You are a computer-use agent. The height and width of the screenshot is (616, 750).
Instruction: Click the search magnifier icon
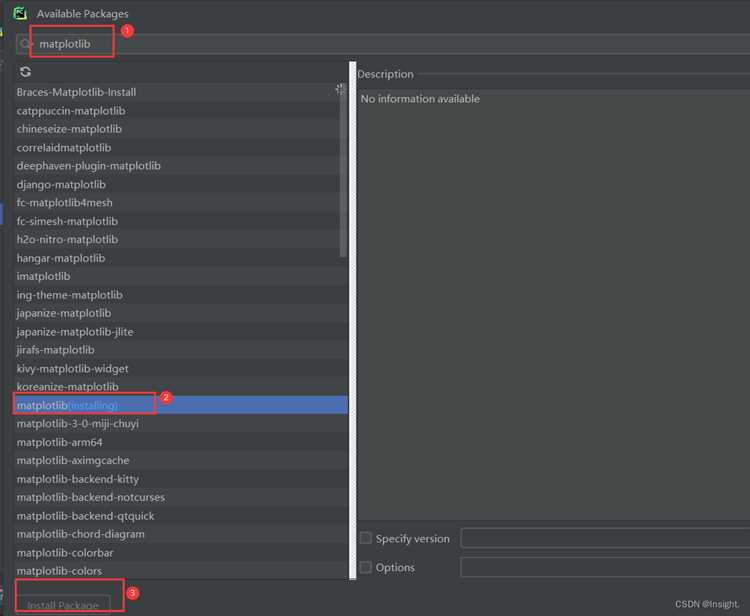pos(25,44)
